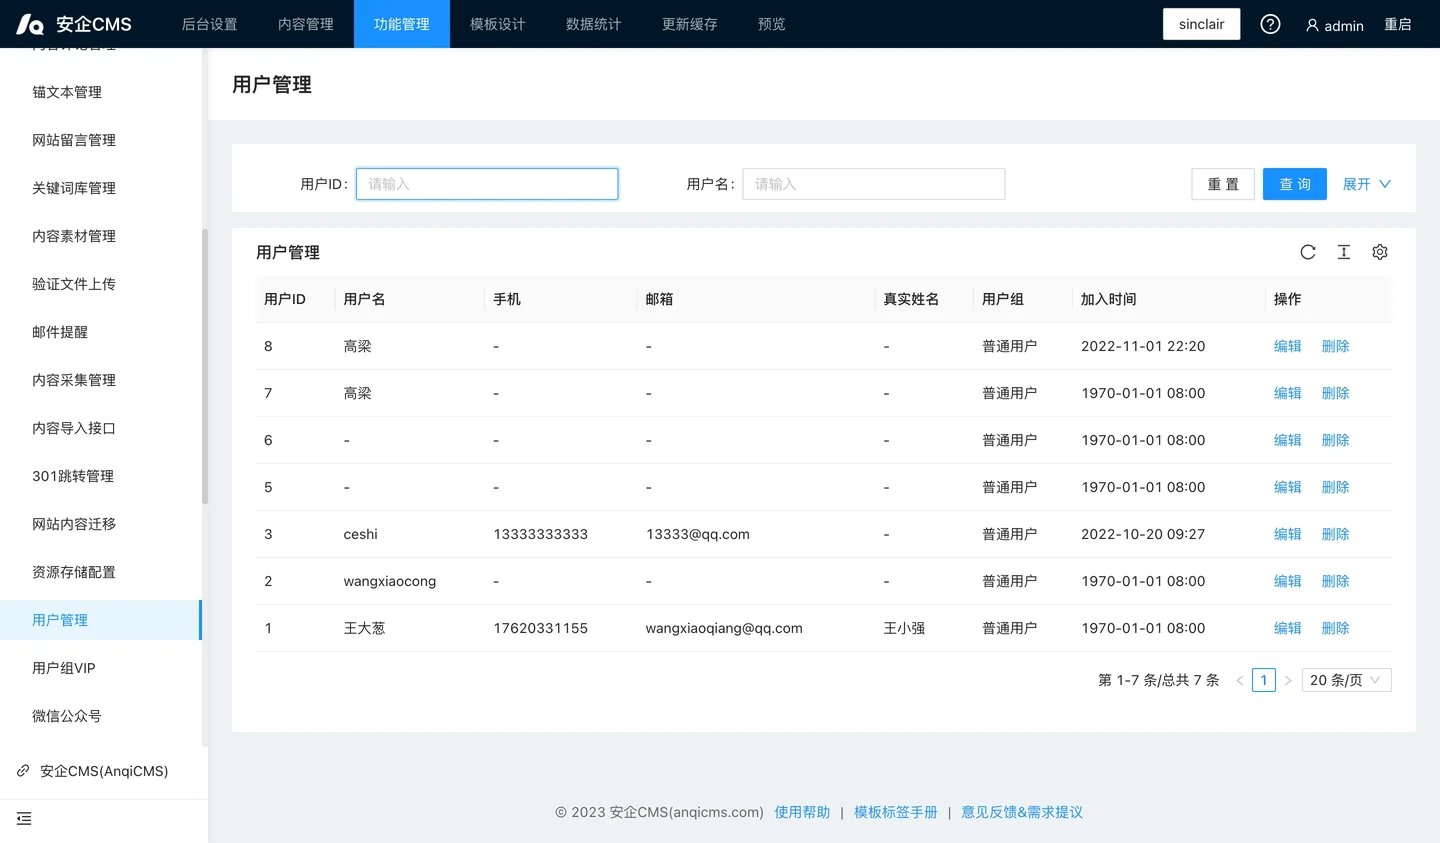1440x843 pixels.
Task: Click phone number 13333333333 cell
Action: click(541, 534)
